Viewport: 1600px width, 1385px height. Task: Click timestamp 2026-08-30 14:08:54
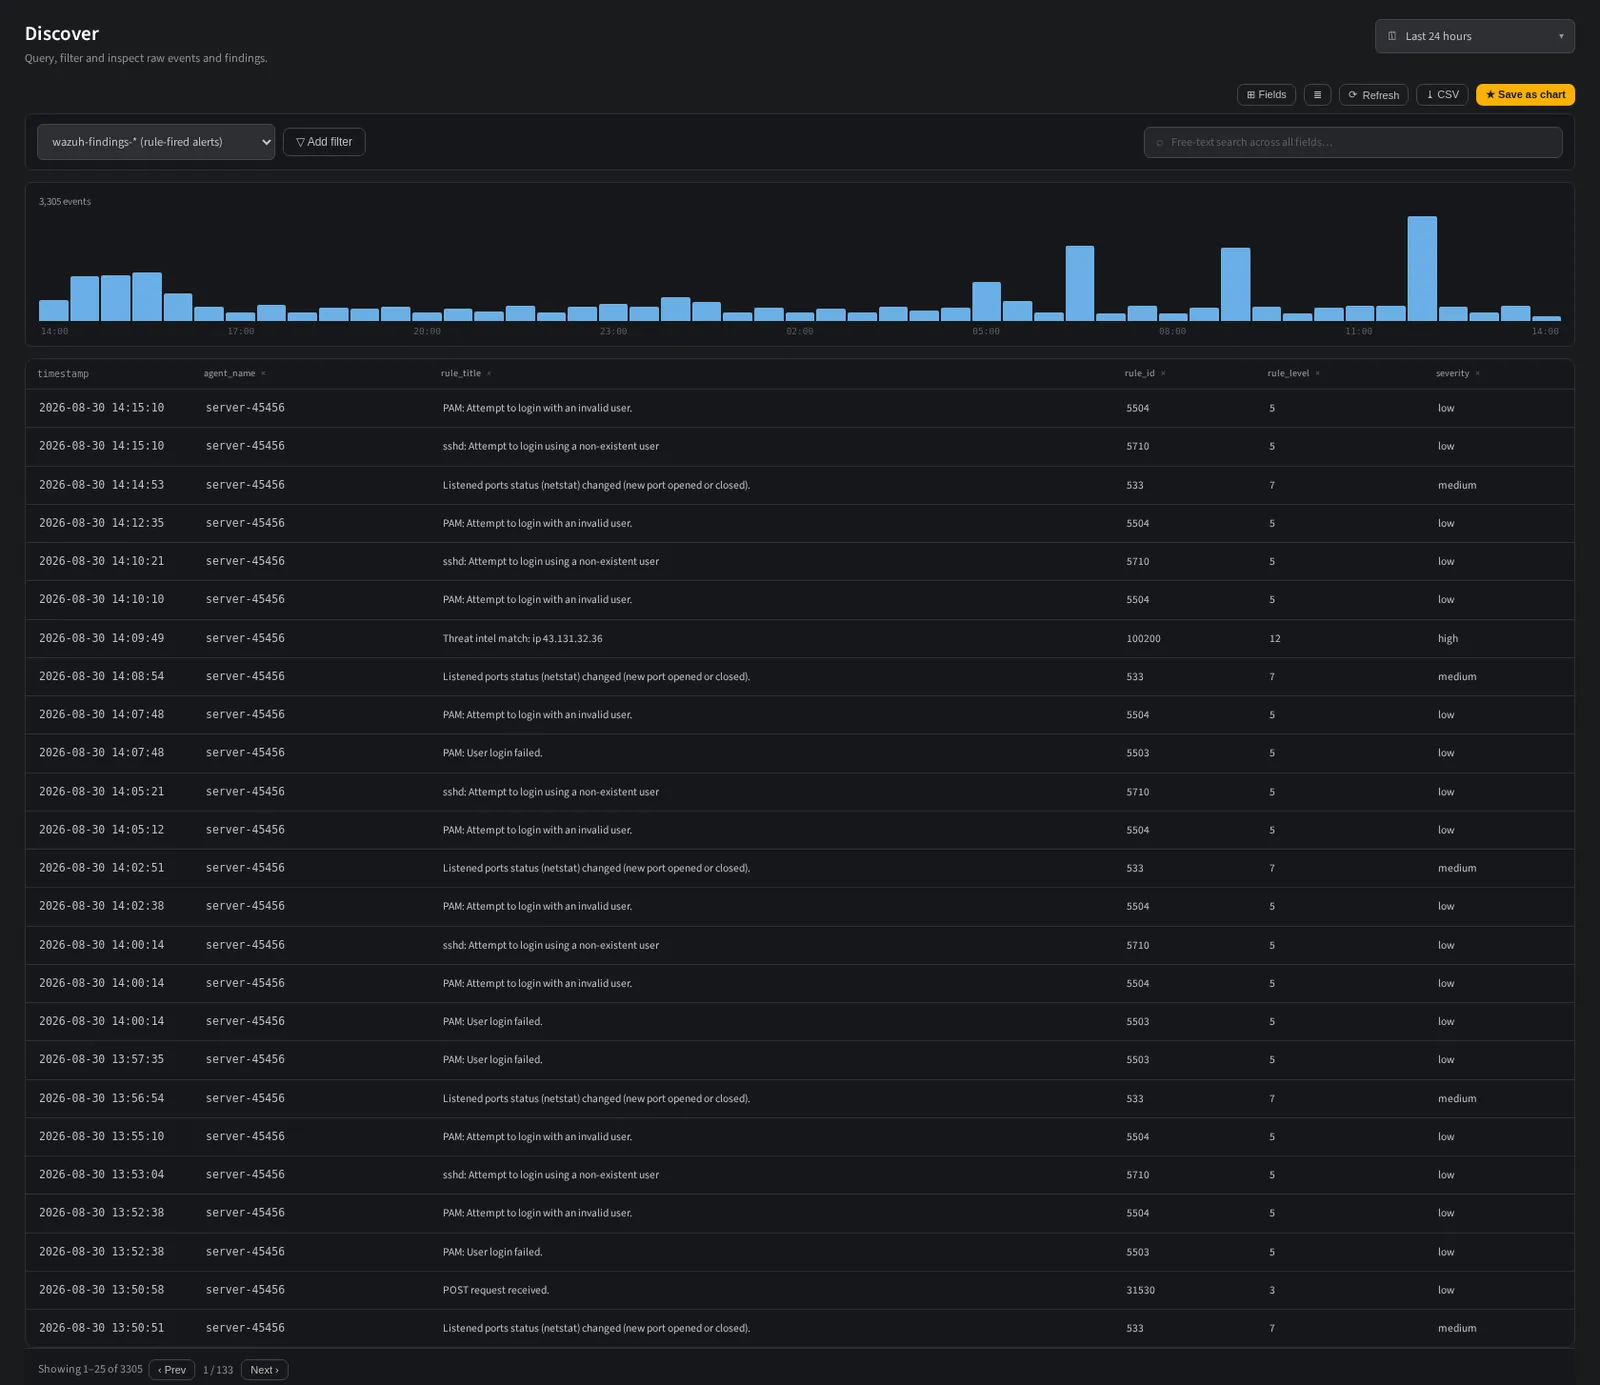coord(101,676)
